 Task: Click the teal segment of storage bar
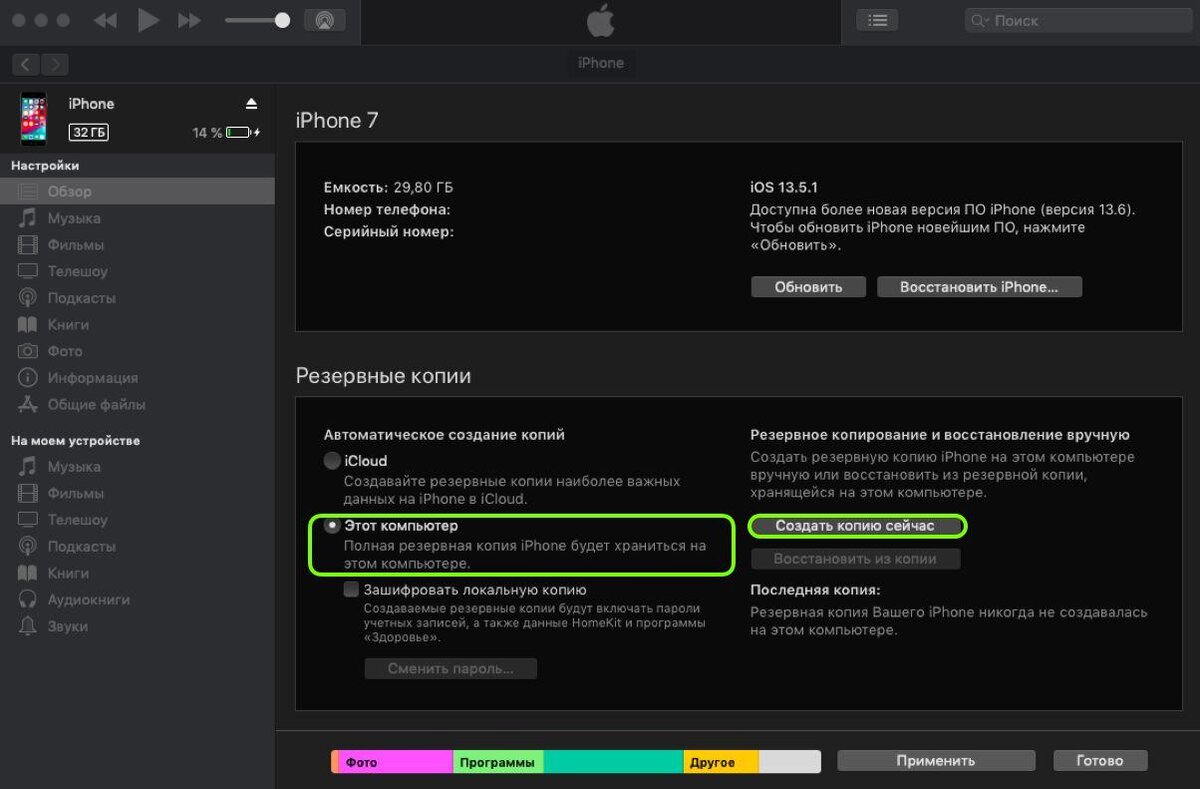(613, 762)
